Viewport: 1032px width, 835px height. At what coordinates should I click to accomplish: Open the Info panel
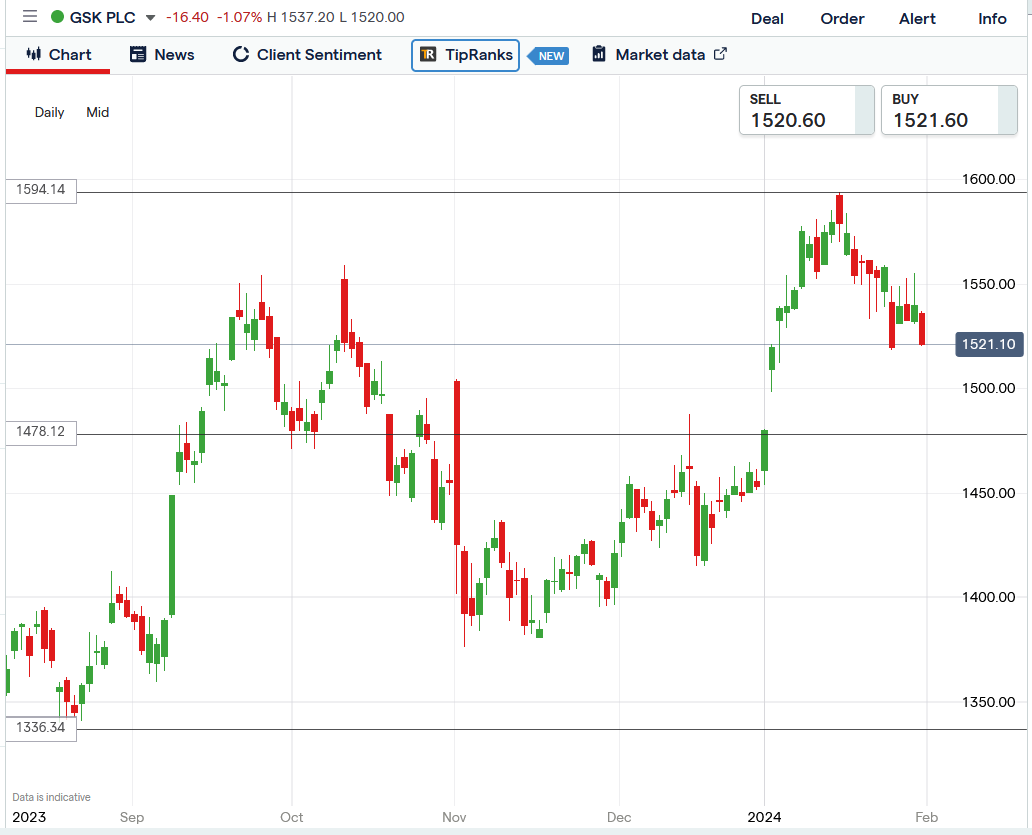click(992, 18)
